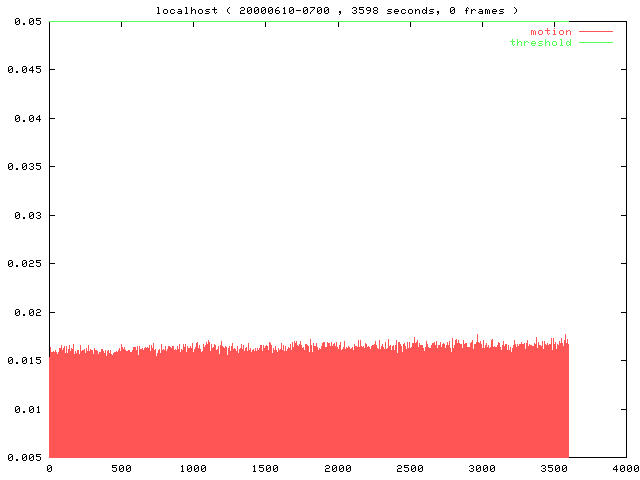Click the chart title starting with "localhost"

pyautogui.click(x=337, y=10)
